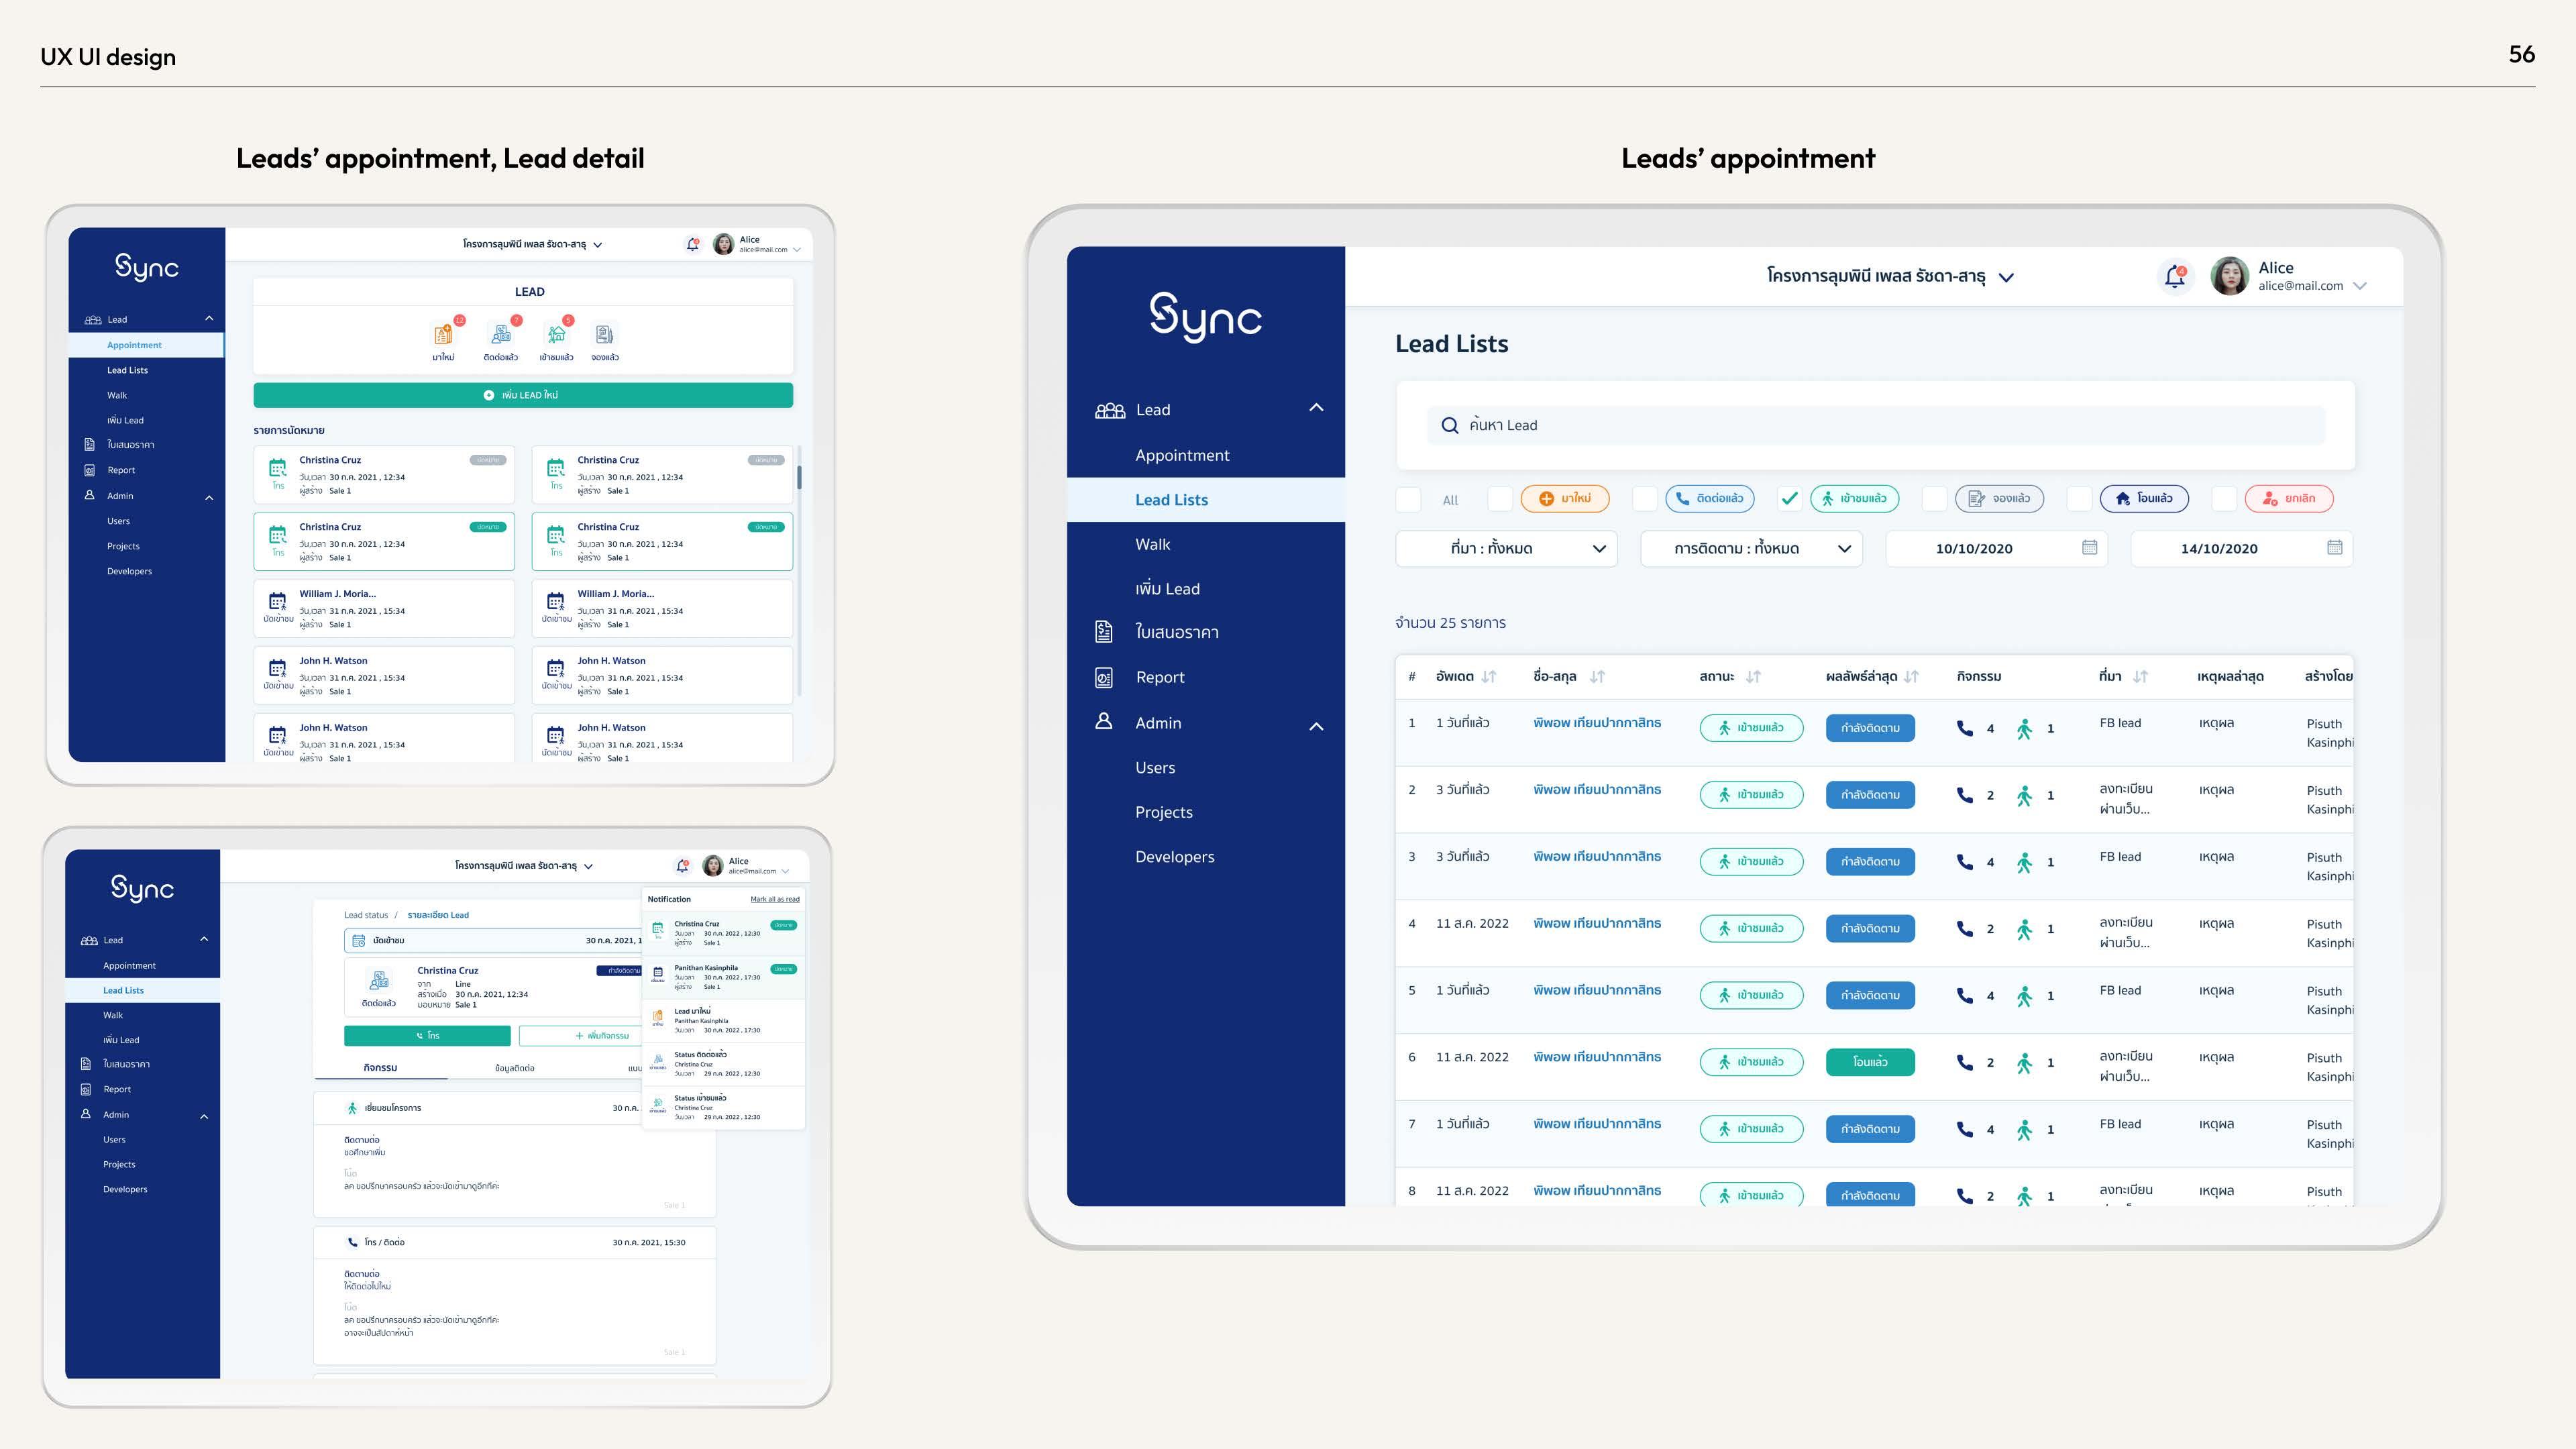Open calendar icon of 10/10/2020 date field
2576x1449 pixels.
[x=2089, y=547]
